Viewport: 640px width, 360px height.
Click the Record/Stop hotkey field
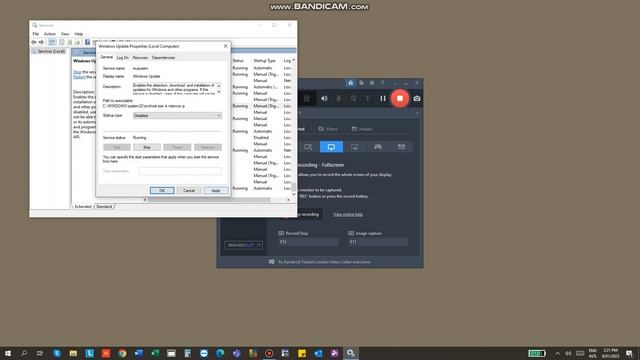click(308, 242)
